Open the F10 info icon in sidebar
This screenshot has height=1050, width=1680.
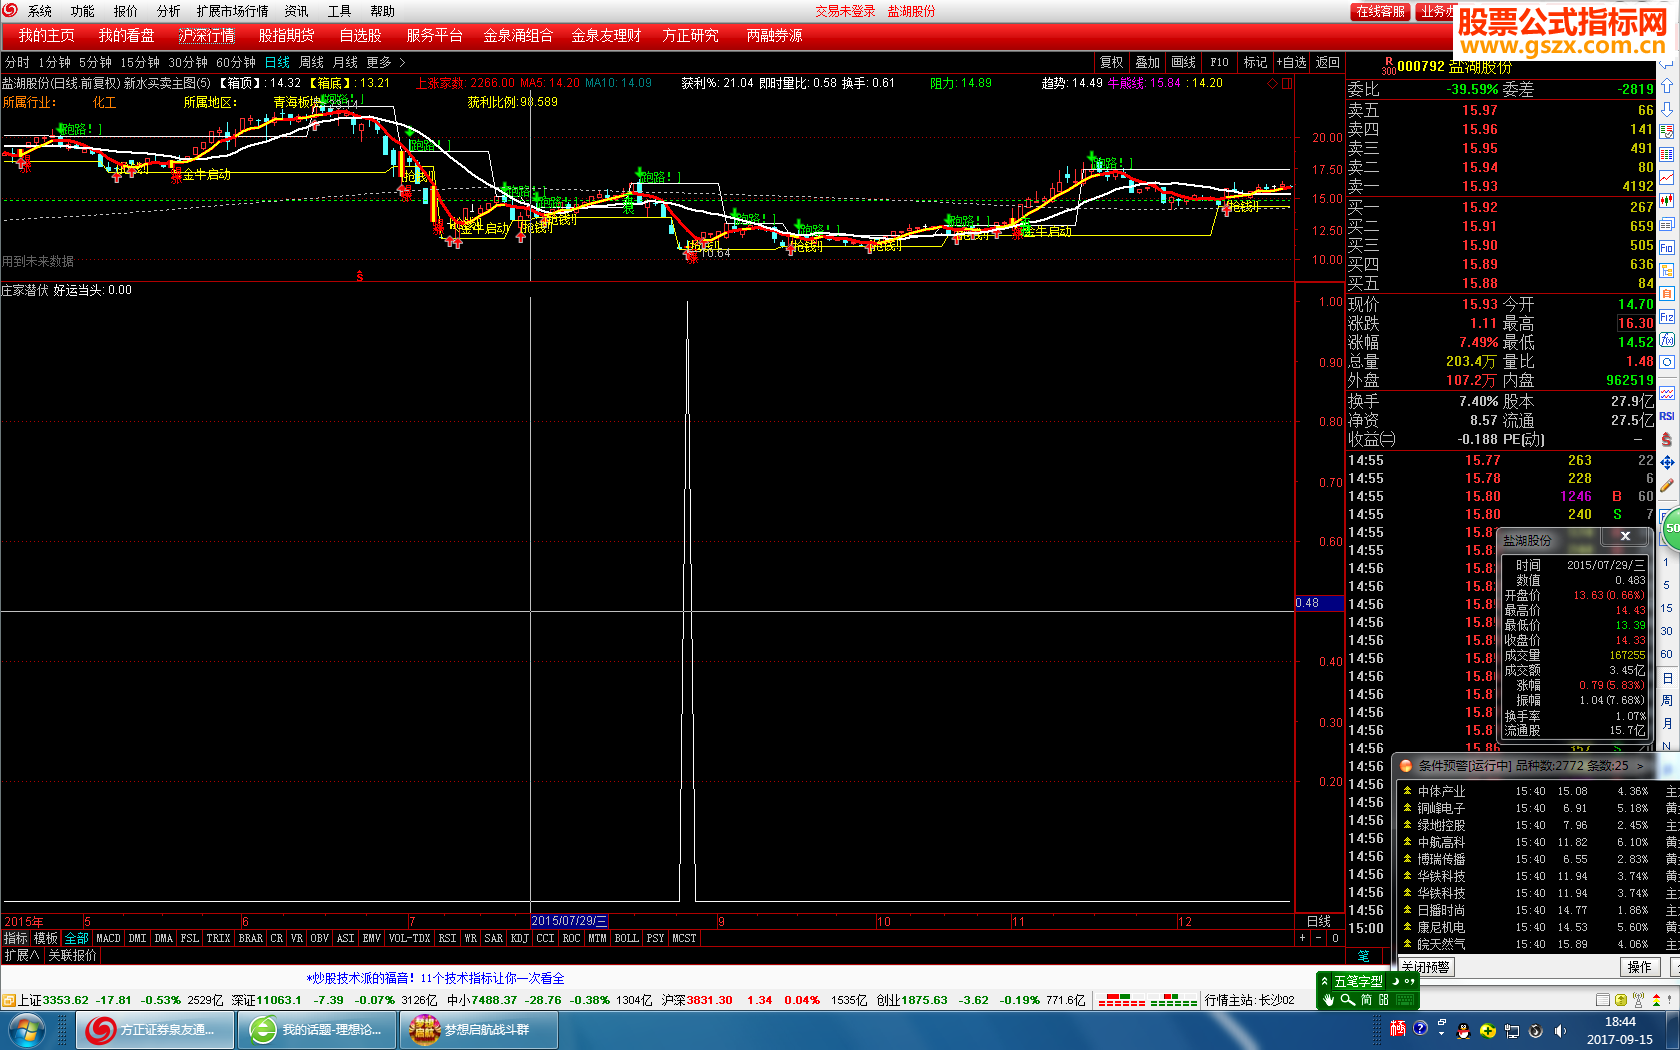tap(1667, 247)
